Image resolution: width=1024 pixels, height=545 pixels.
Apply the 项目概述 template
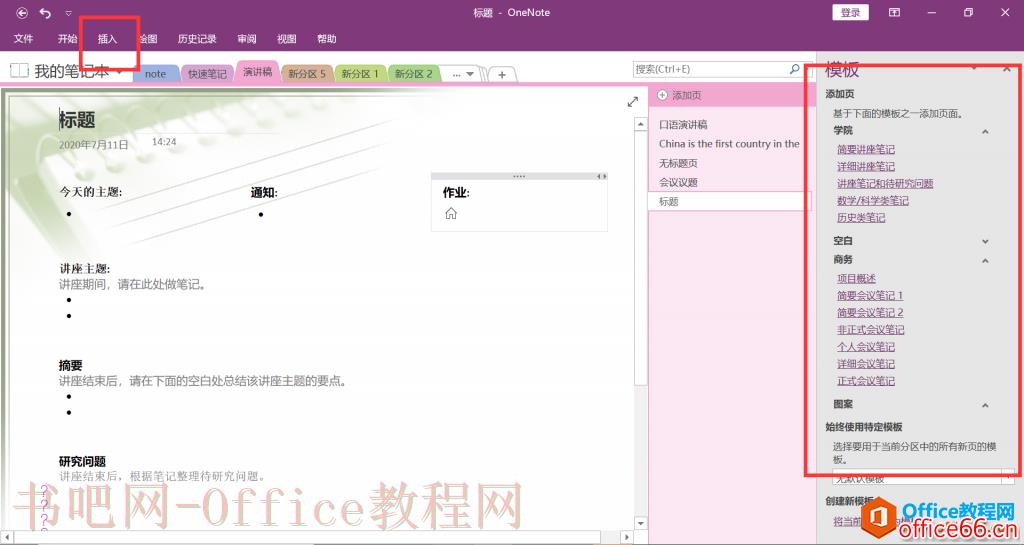coord(856,279)
